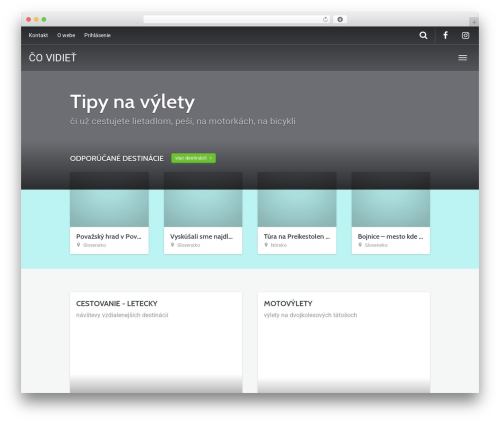Open MOTOVÝLETY section heading

point(288,303)
